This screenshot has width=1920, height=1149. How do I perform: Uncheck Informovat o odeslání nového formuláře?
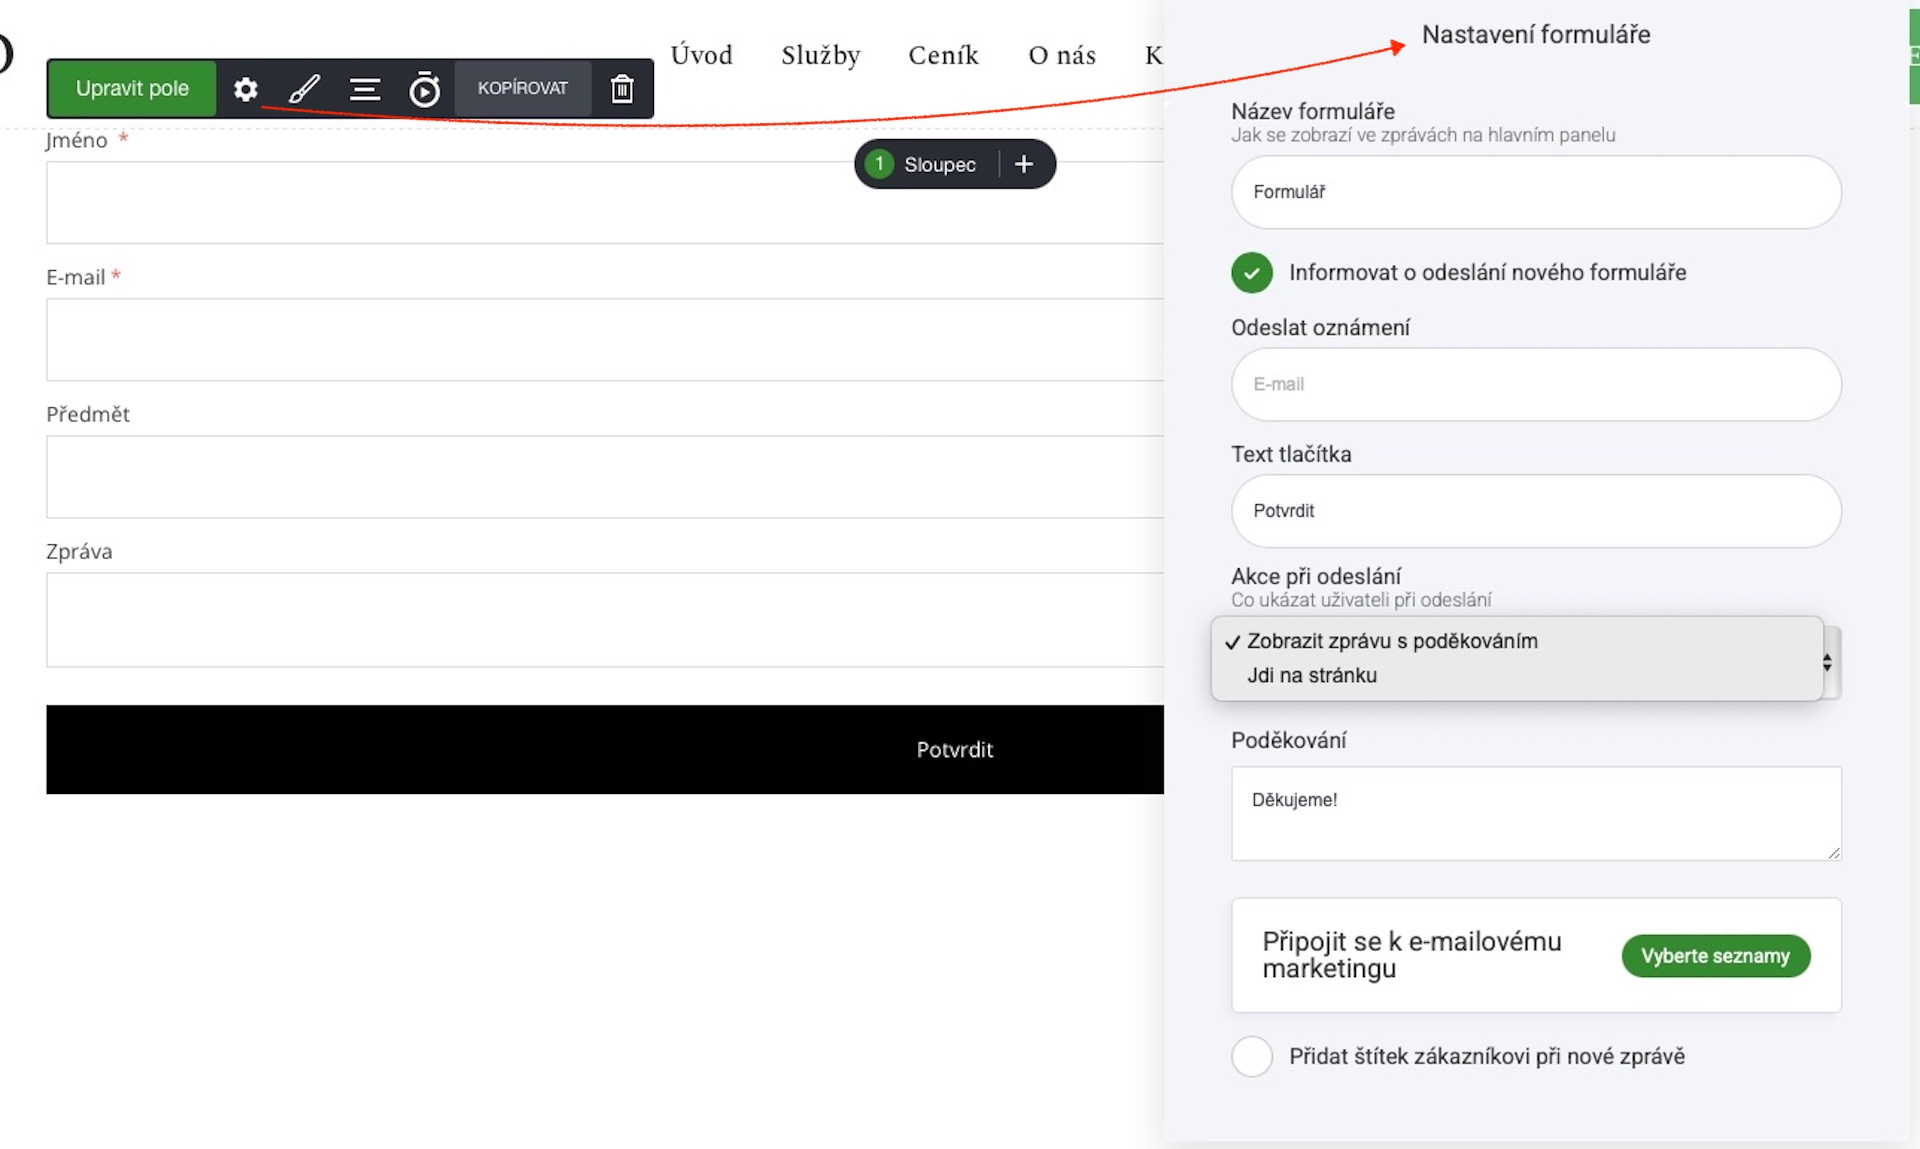[1252, 273]
